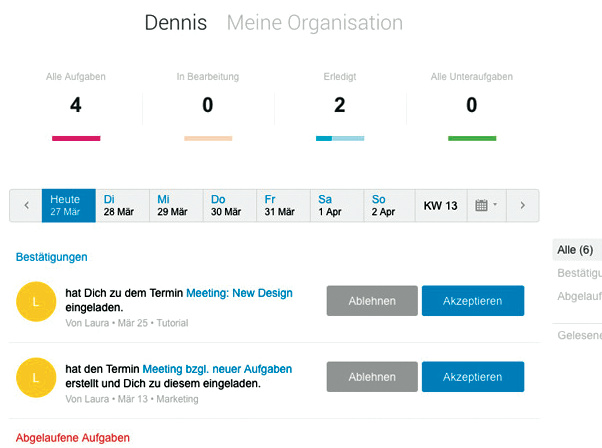Accept the Meeting: New Design invitation

point(472,301)
